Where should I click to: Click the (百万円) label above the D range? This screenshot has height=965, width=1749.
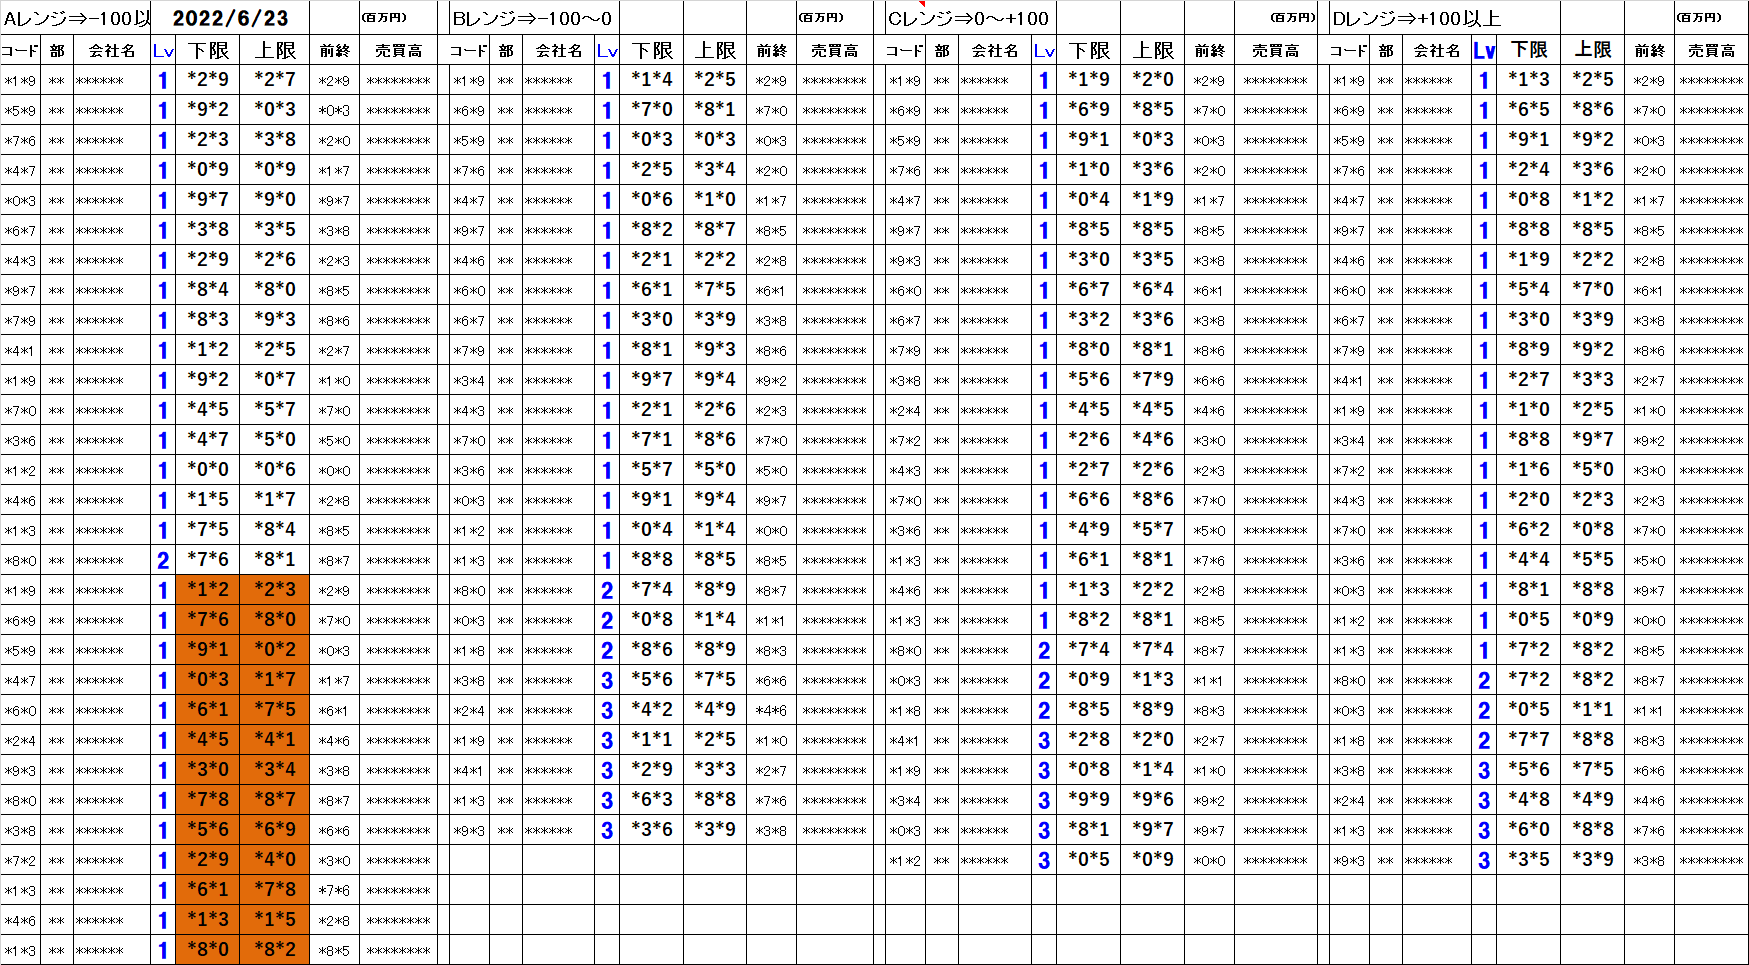1699,18
